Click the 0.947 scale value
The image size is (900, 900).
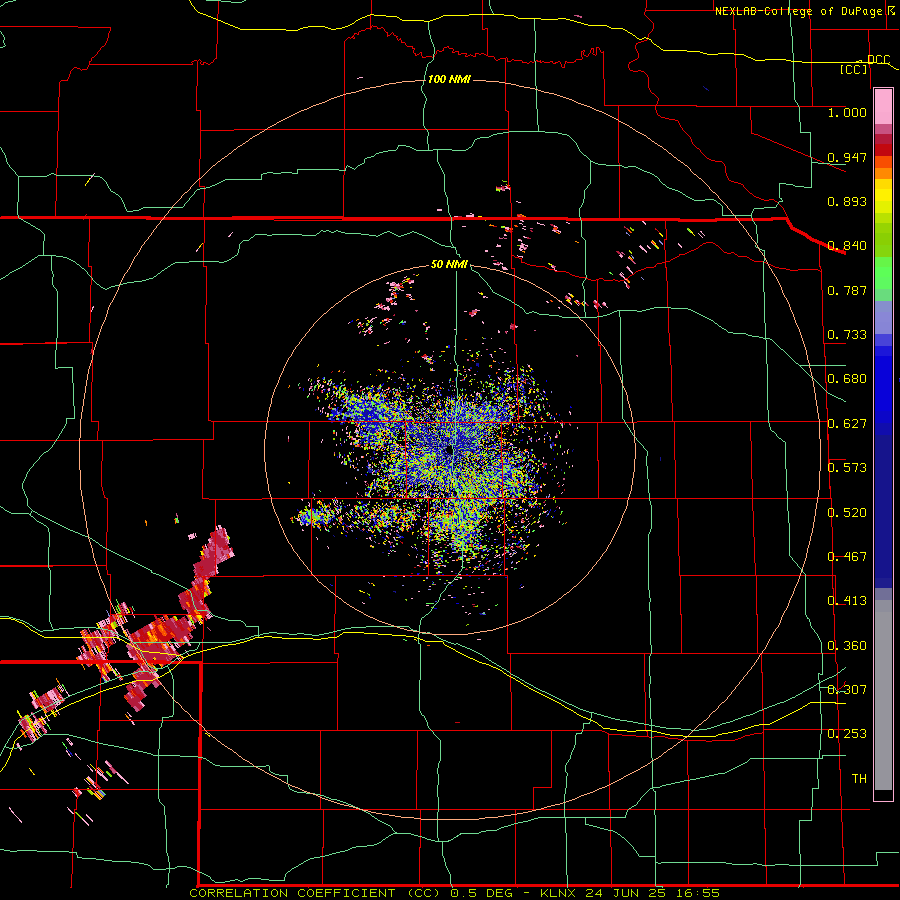click(847, 157)
